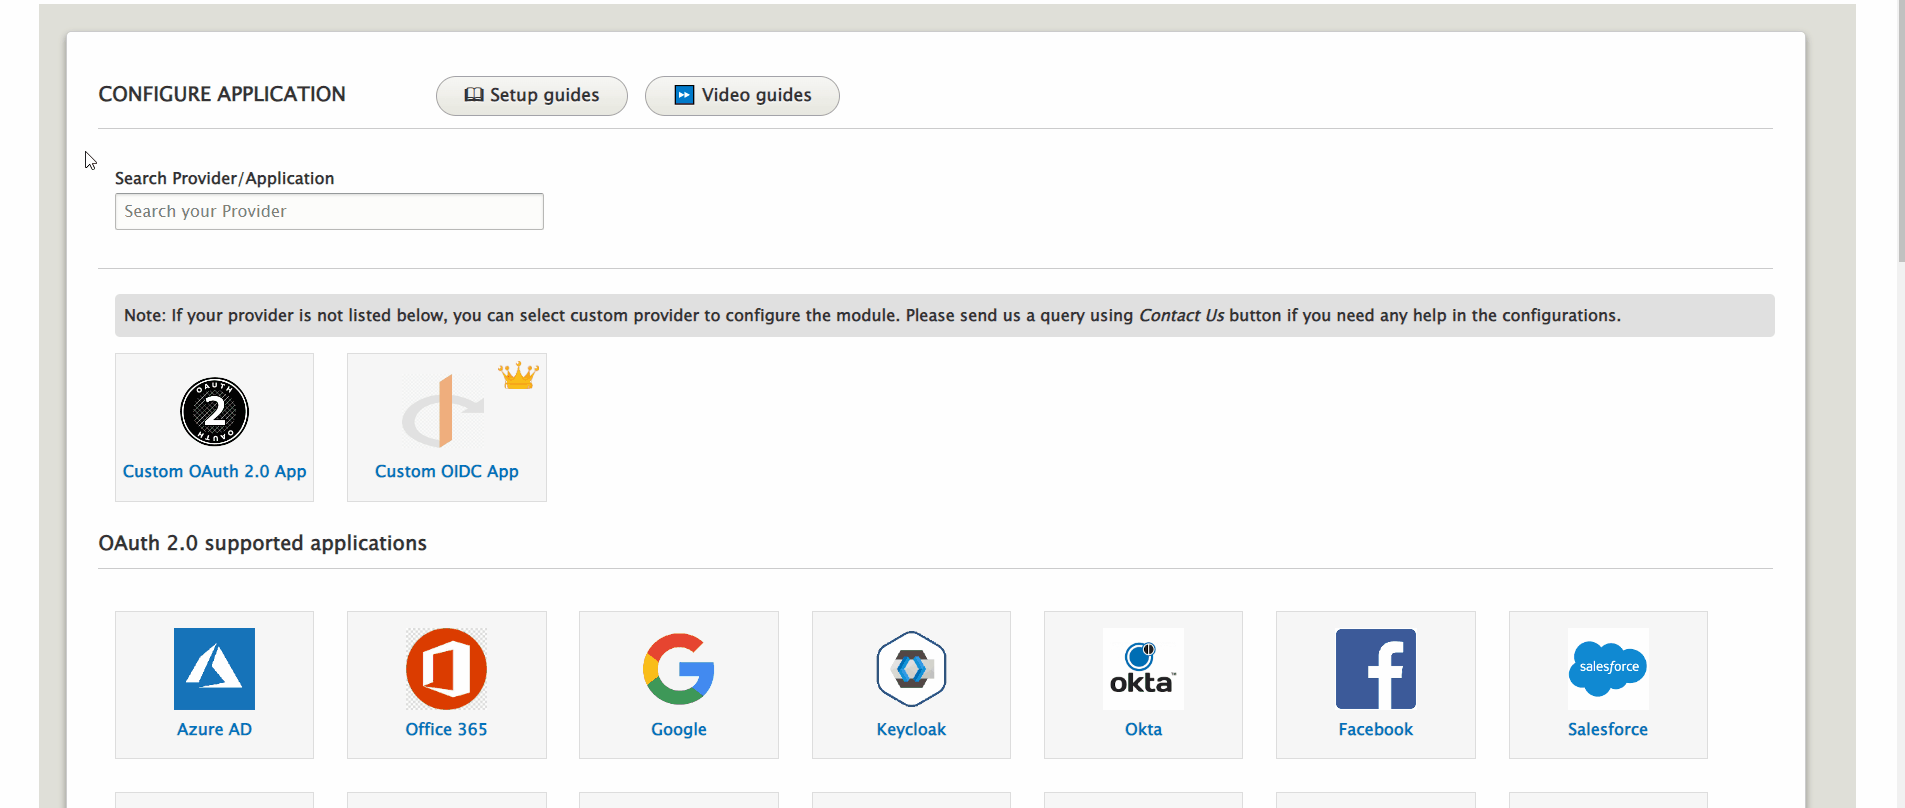1905x808 pixels.
Task: Click the play icon in Video guides
Action: [x=684, y=95]
